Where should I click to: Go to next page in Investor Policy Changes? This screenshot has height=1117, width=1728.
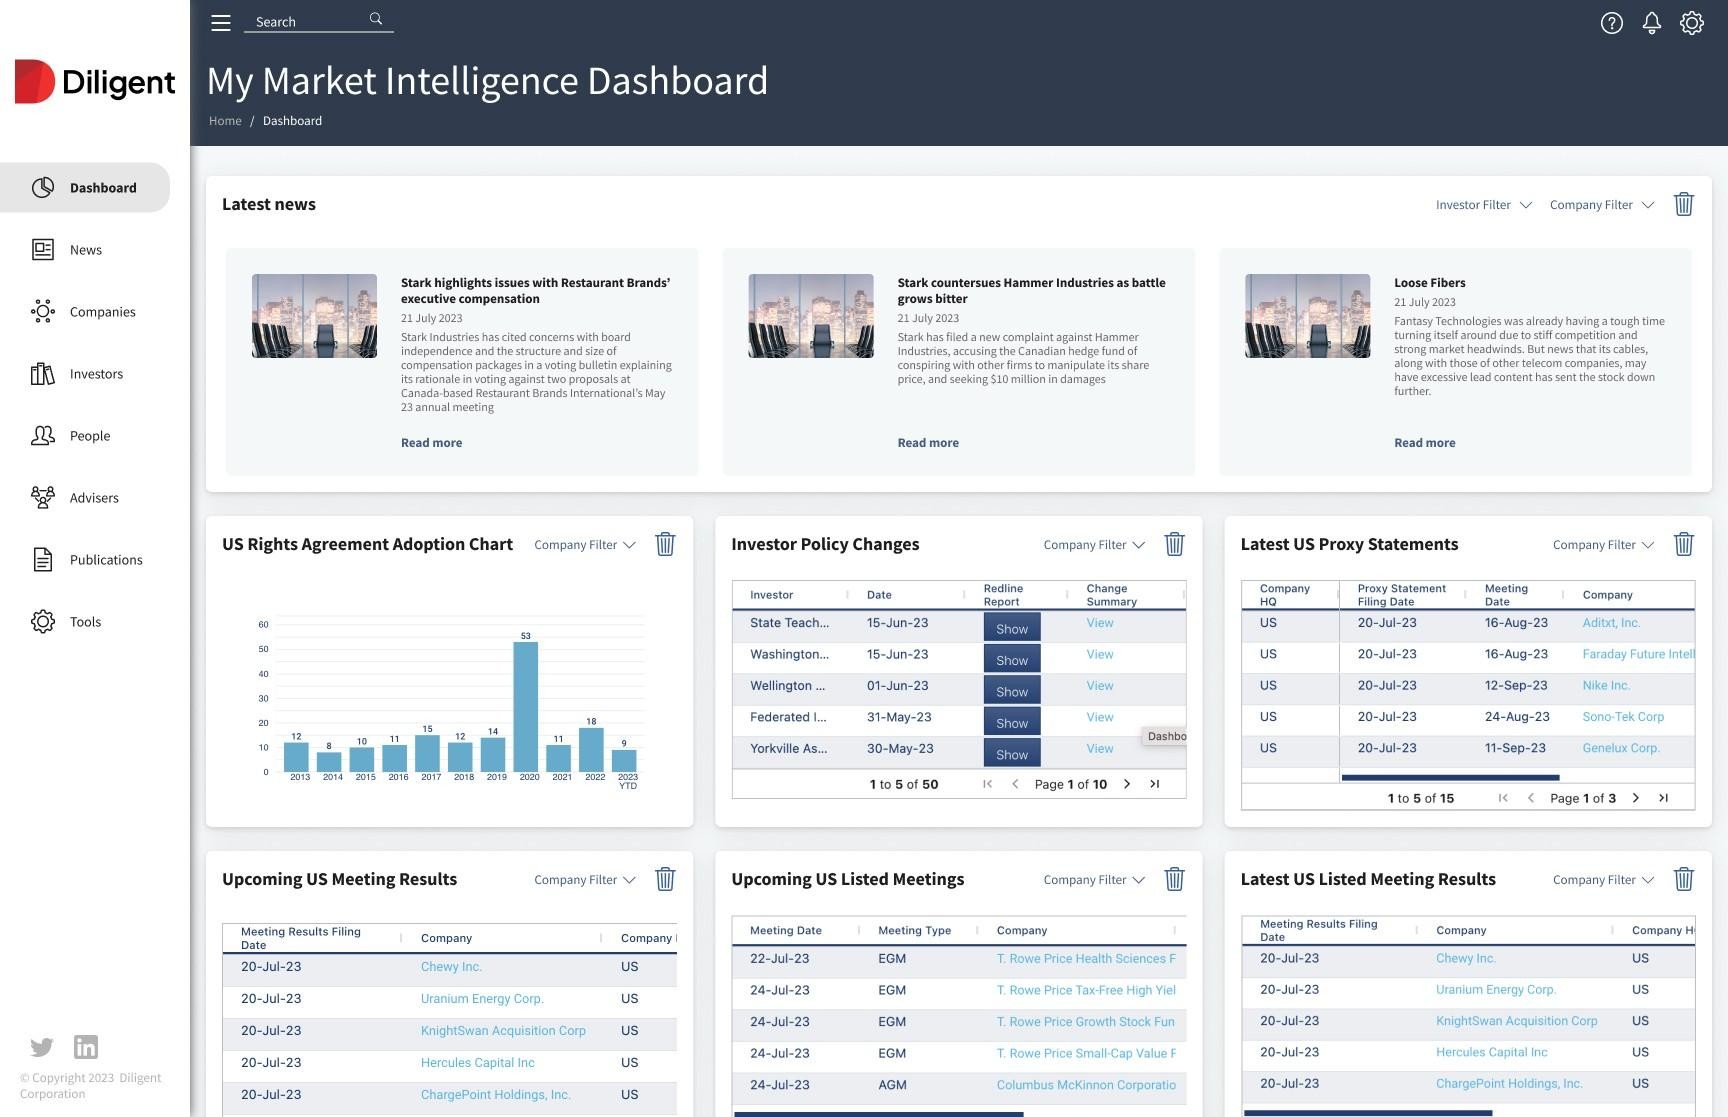point(1127,784)
